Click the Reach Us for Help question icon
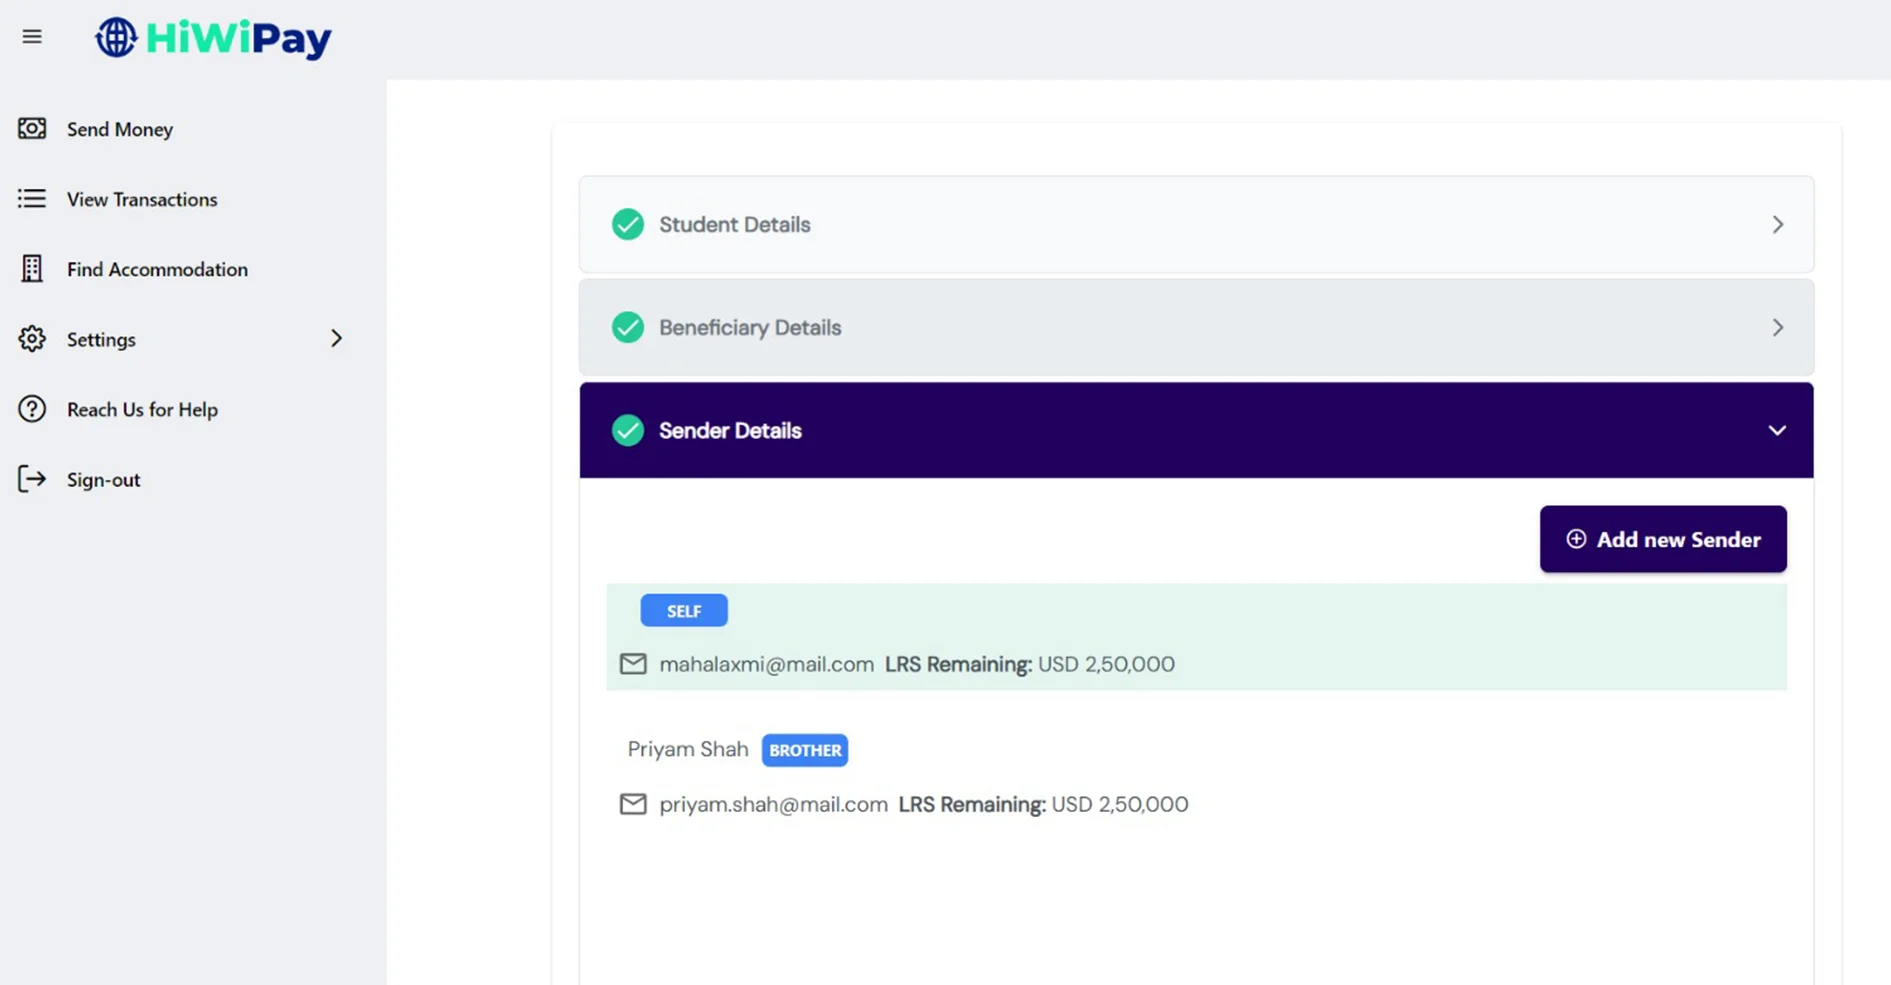This screenshot has width=1891, height=985. 32,409
